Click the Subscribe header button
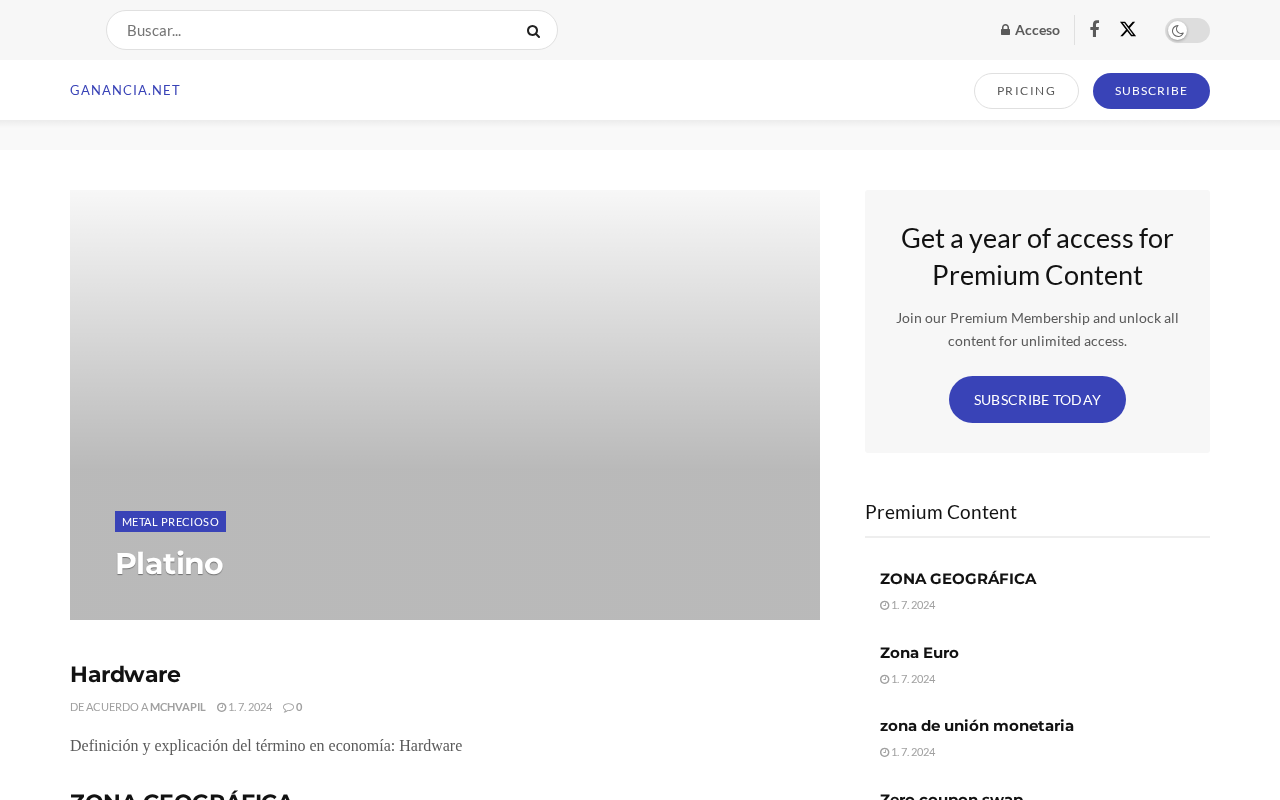1280x800 pixels. [x=1151, y=91]
